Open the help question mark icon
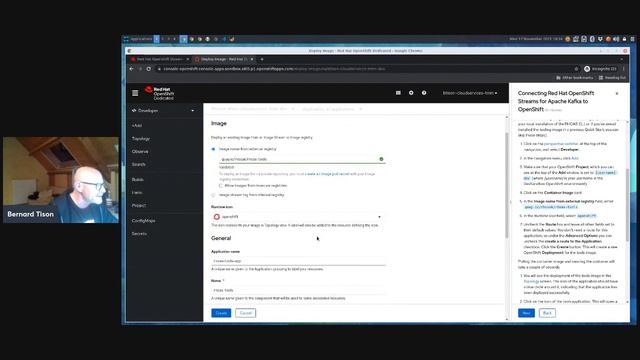 point(424,93)
